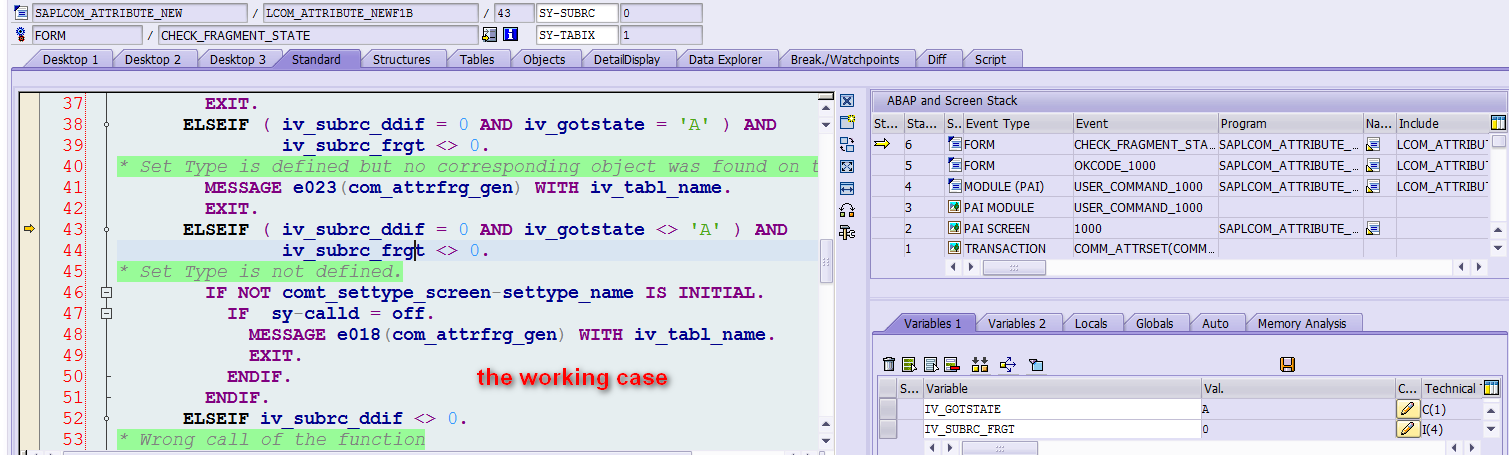Click the trash delete icon in Variables toolbar

[889, 365]
